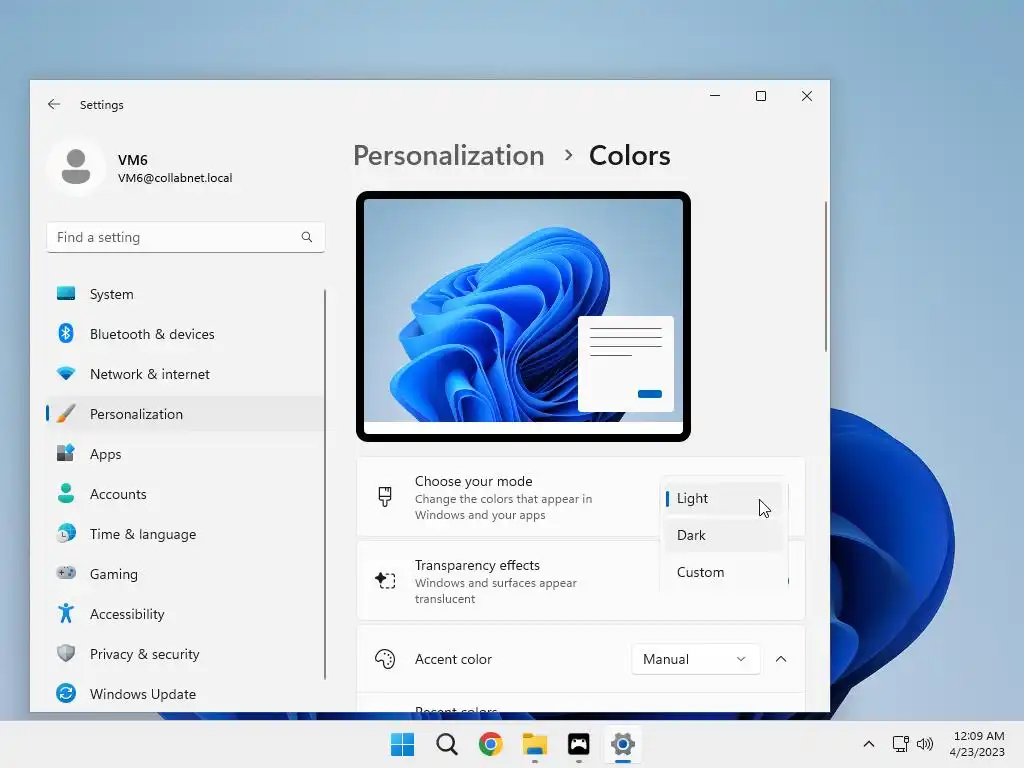Click the Privacy & security shield icon
This screenshot has height=768, width=1024.
(x=66, y=653)
